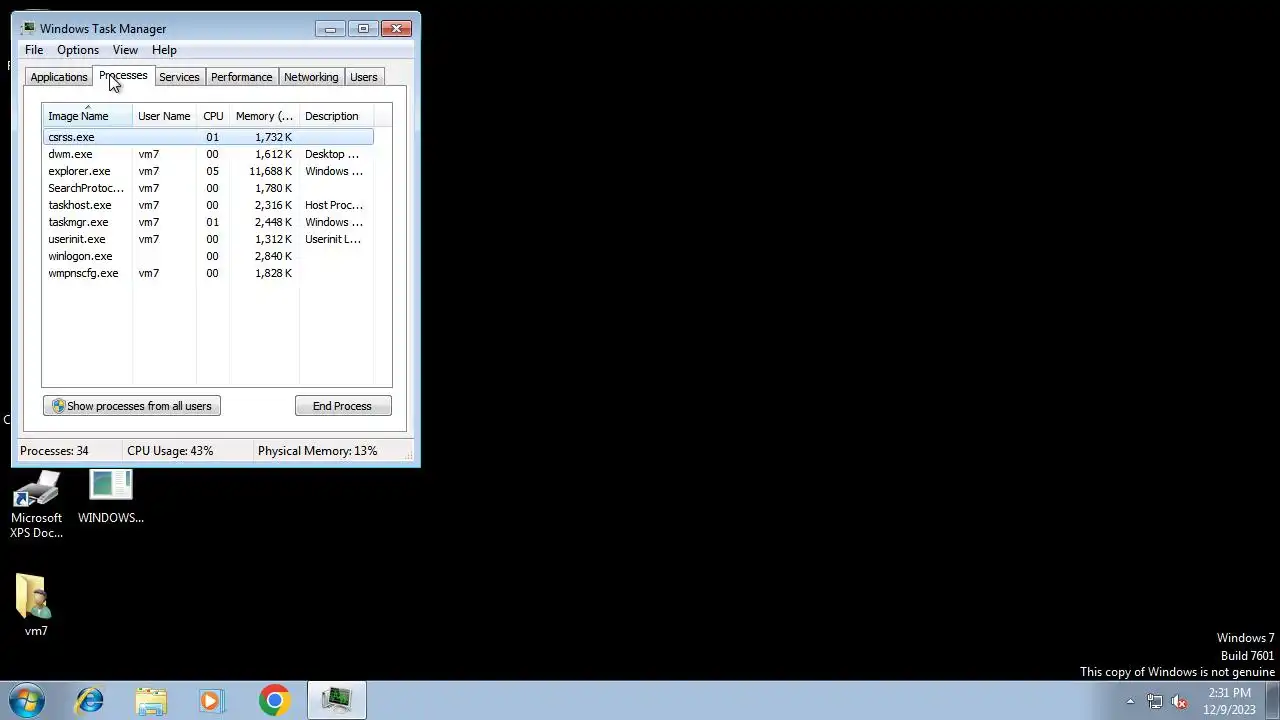The image size is (1280, 720).
Task: Select the wmpnscfg.exe process row
Action: click(x=208, y=273)
